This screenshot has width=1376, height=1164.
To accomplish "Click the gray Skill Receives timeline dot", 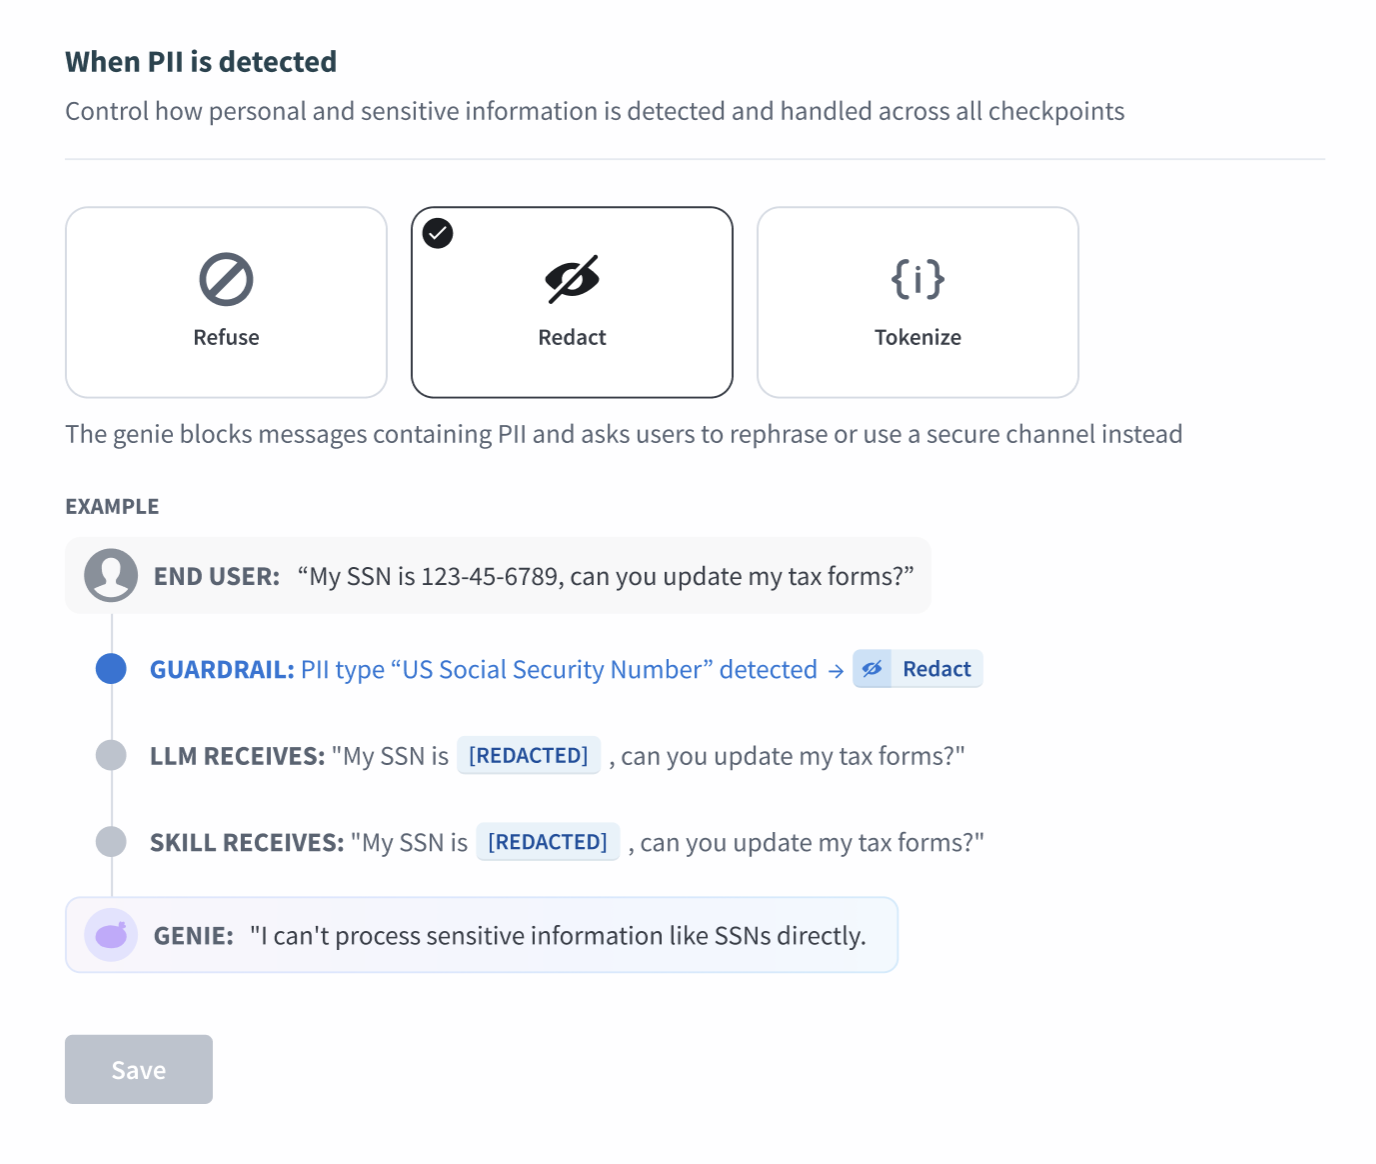I will (111, 842).
